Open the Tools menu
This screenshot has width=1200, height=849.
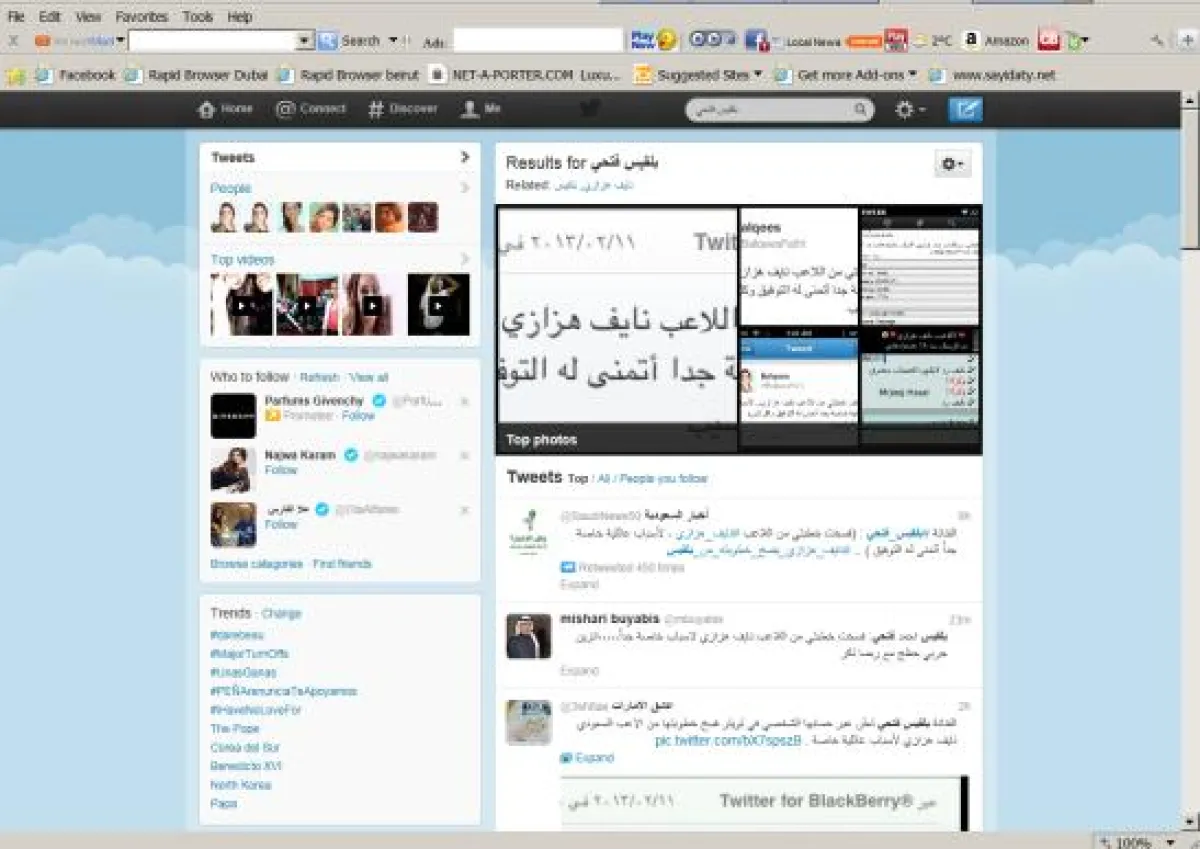(x=198, y=17)
